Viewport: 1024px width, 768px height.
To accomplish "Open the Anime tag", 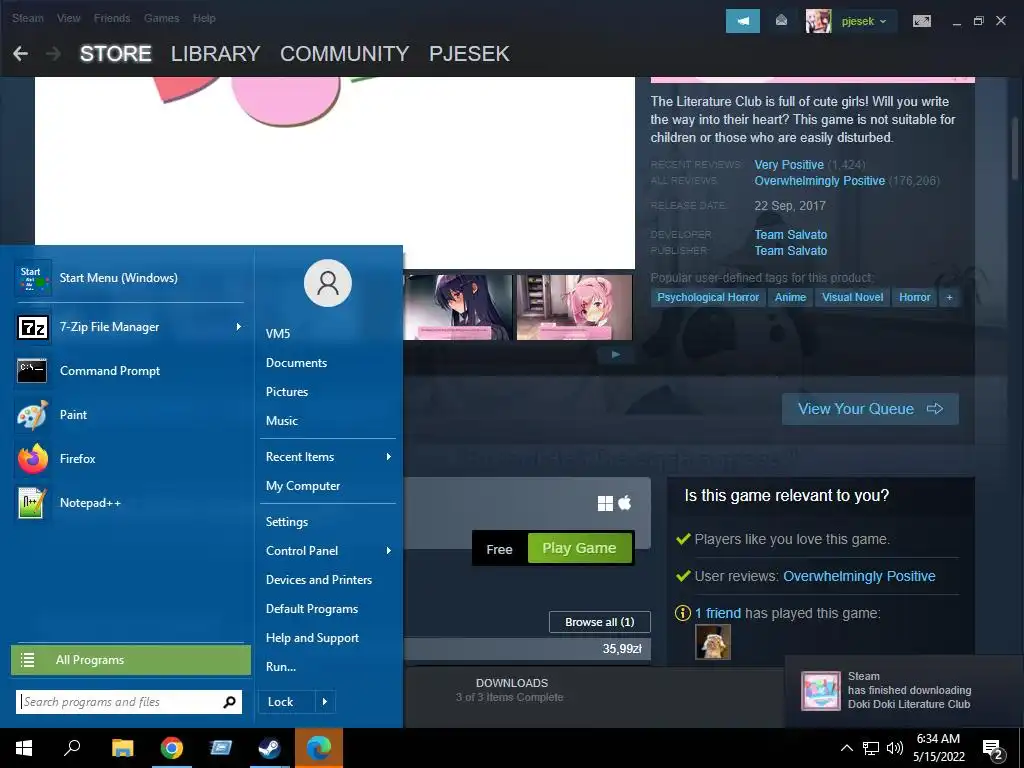I will [790, 297].
